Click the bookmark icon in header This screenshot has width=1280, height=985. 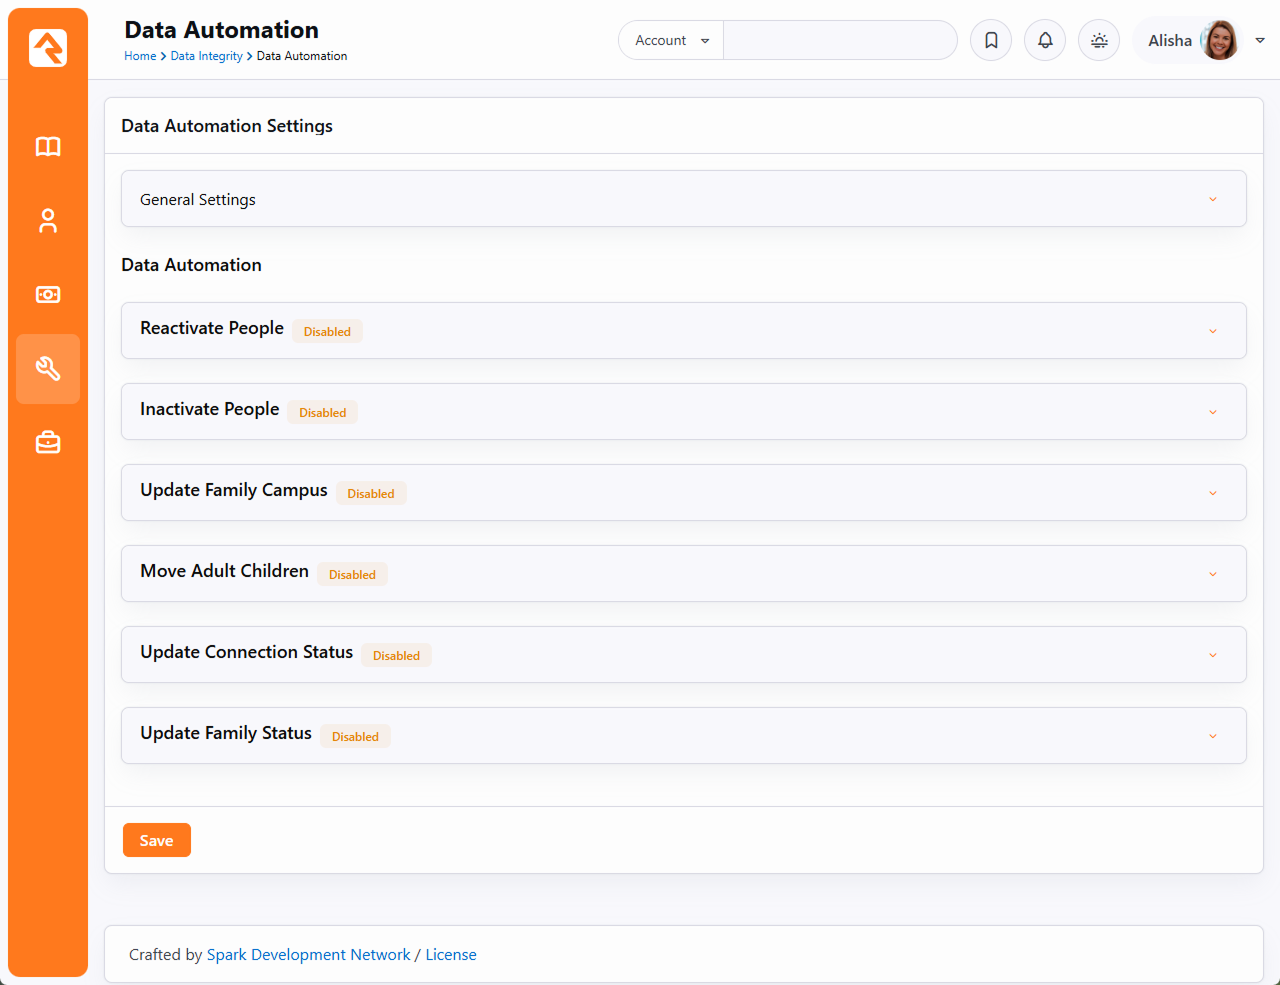click(x=991, y=41)
